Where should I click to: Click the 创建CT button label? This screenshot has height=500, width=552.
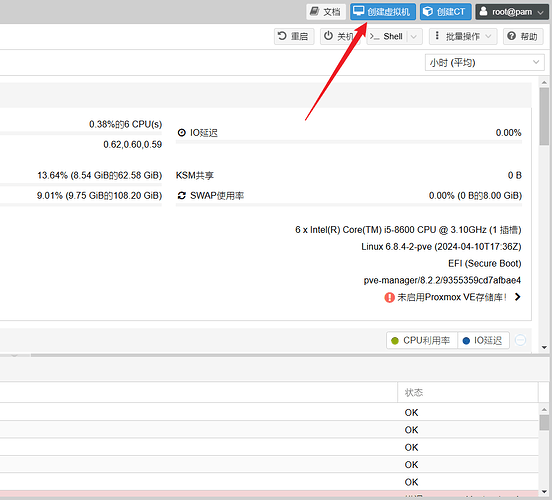(x=451, y=12)
